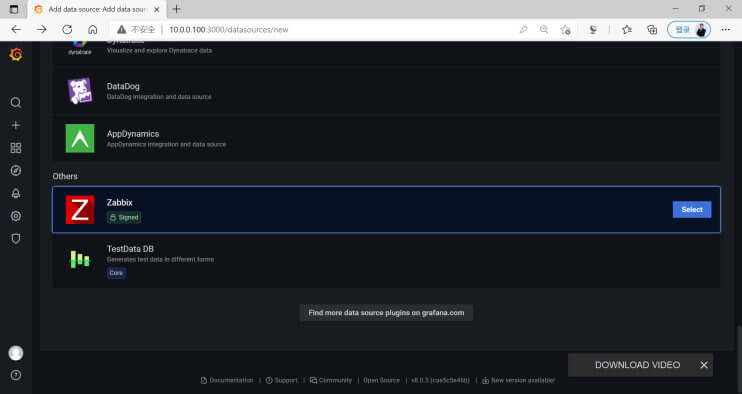The width and height of the screenshot is (742, 394).
Task: Click the browser extensions icon
Action: tap(593, 29)
